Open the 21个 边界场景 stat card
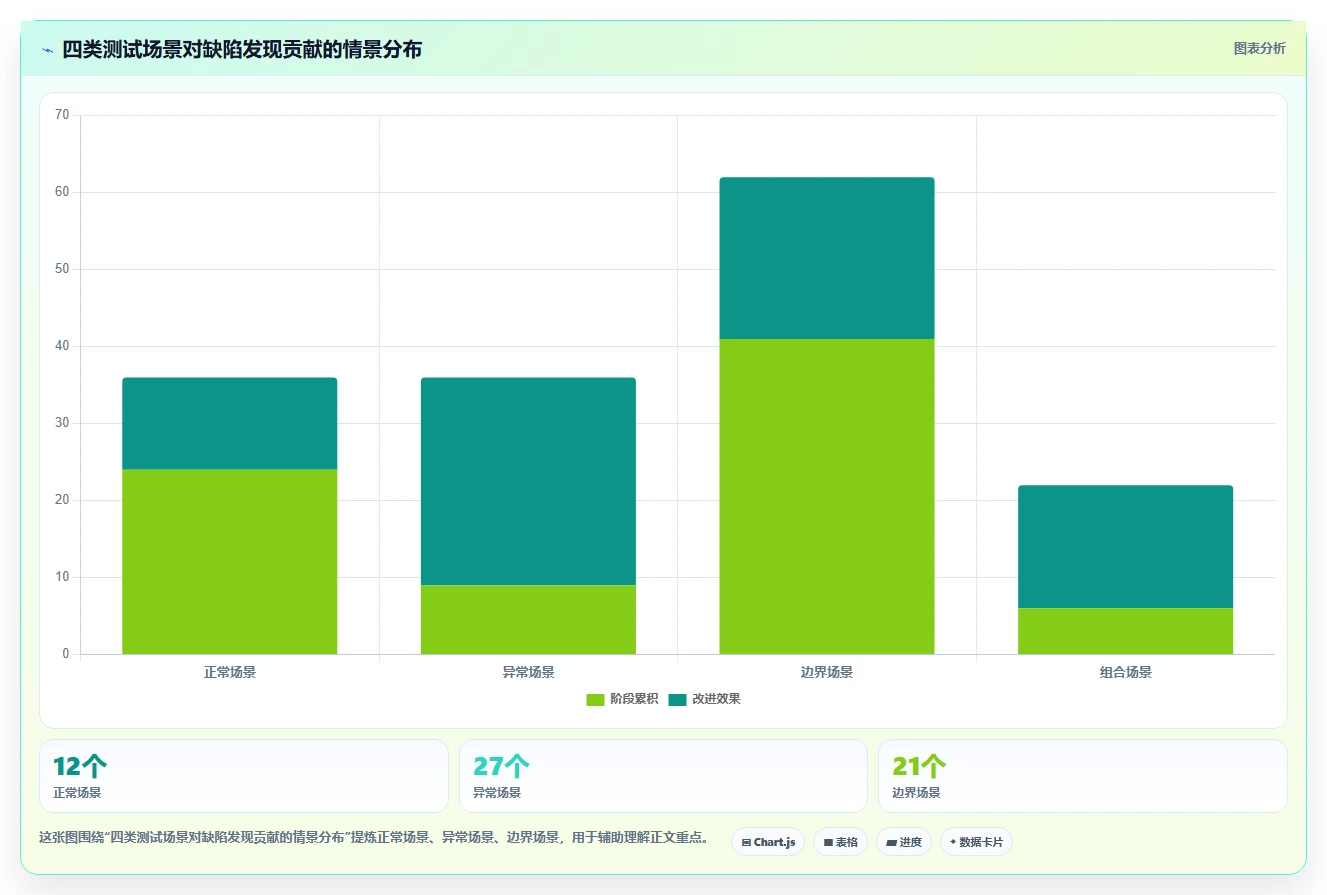This screenshot has height=895, width=1327. (1082, 776)
